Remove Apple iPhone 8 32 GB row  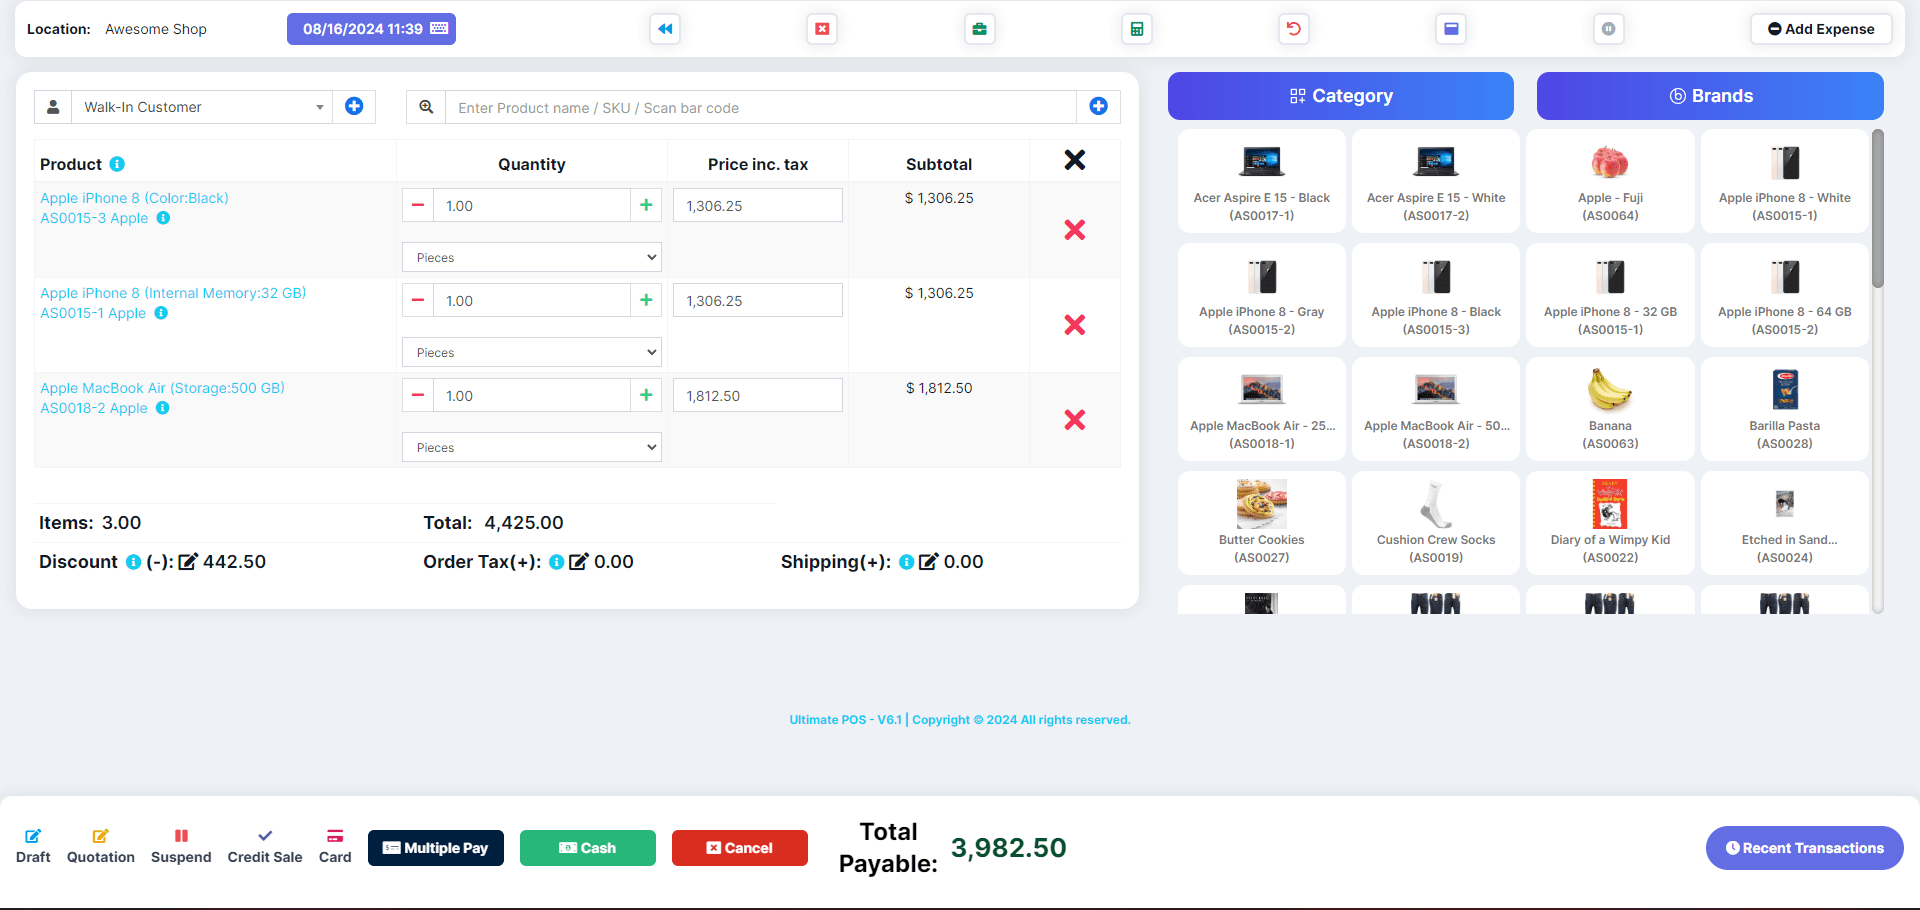(1075, 325)
